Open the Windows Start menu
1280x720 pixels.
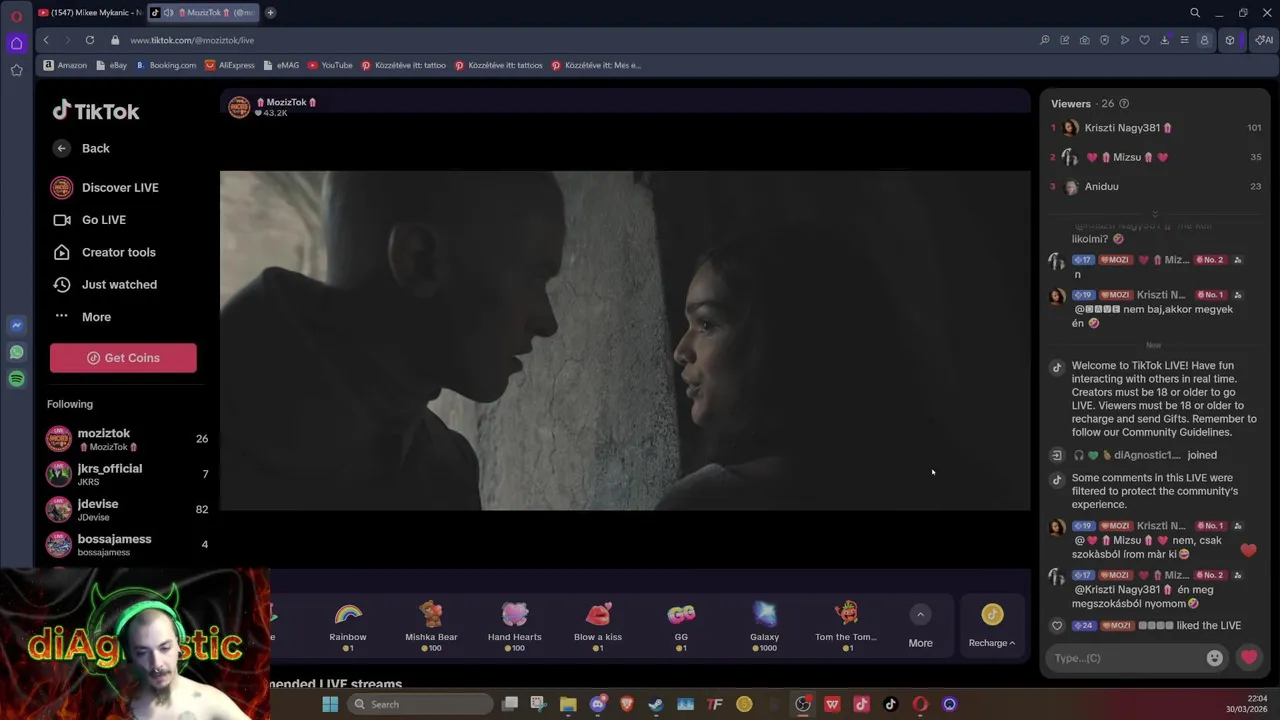[330, 704]
